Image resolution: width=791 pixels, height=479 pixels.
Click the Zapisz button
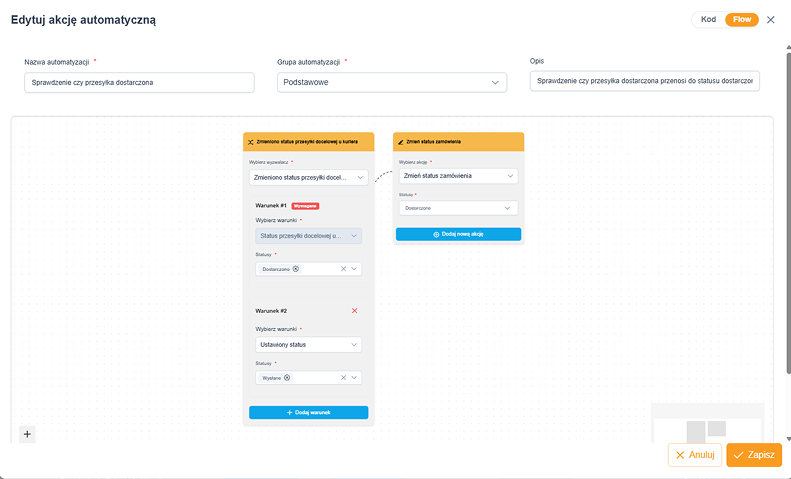coord(754,455)
